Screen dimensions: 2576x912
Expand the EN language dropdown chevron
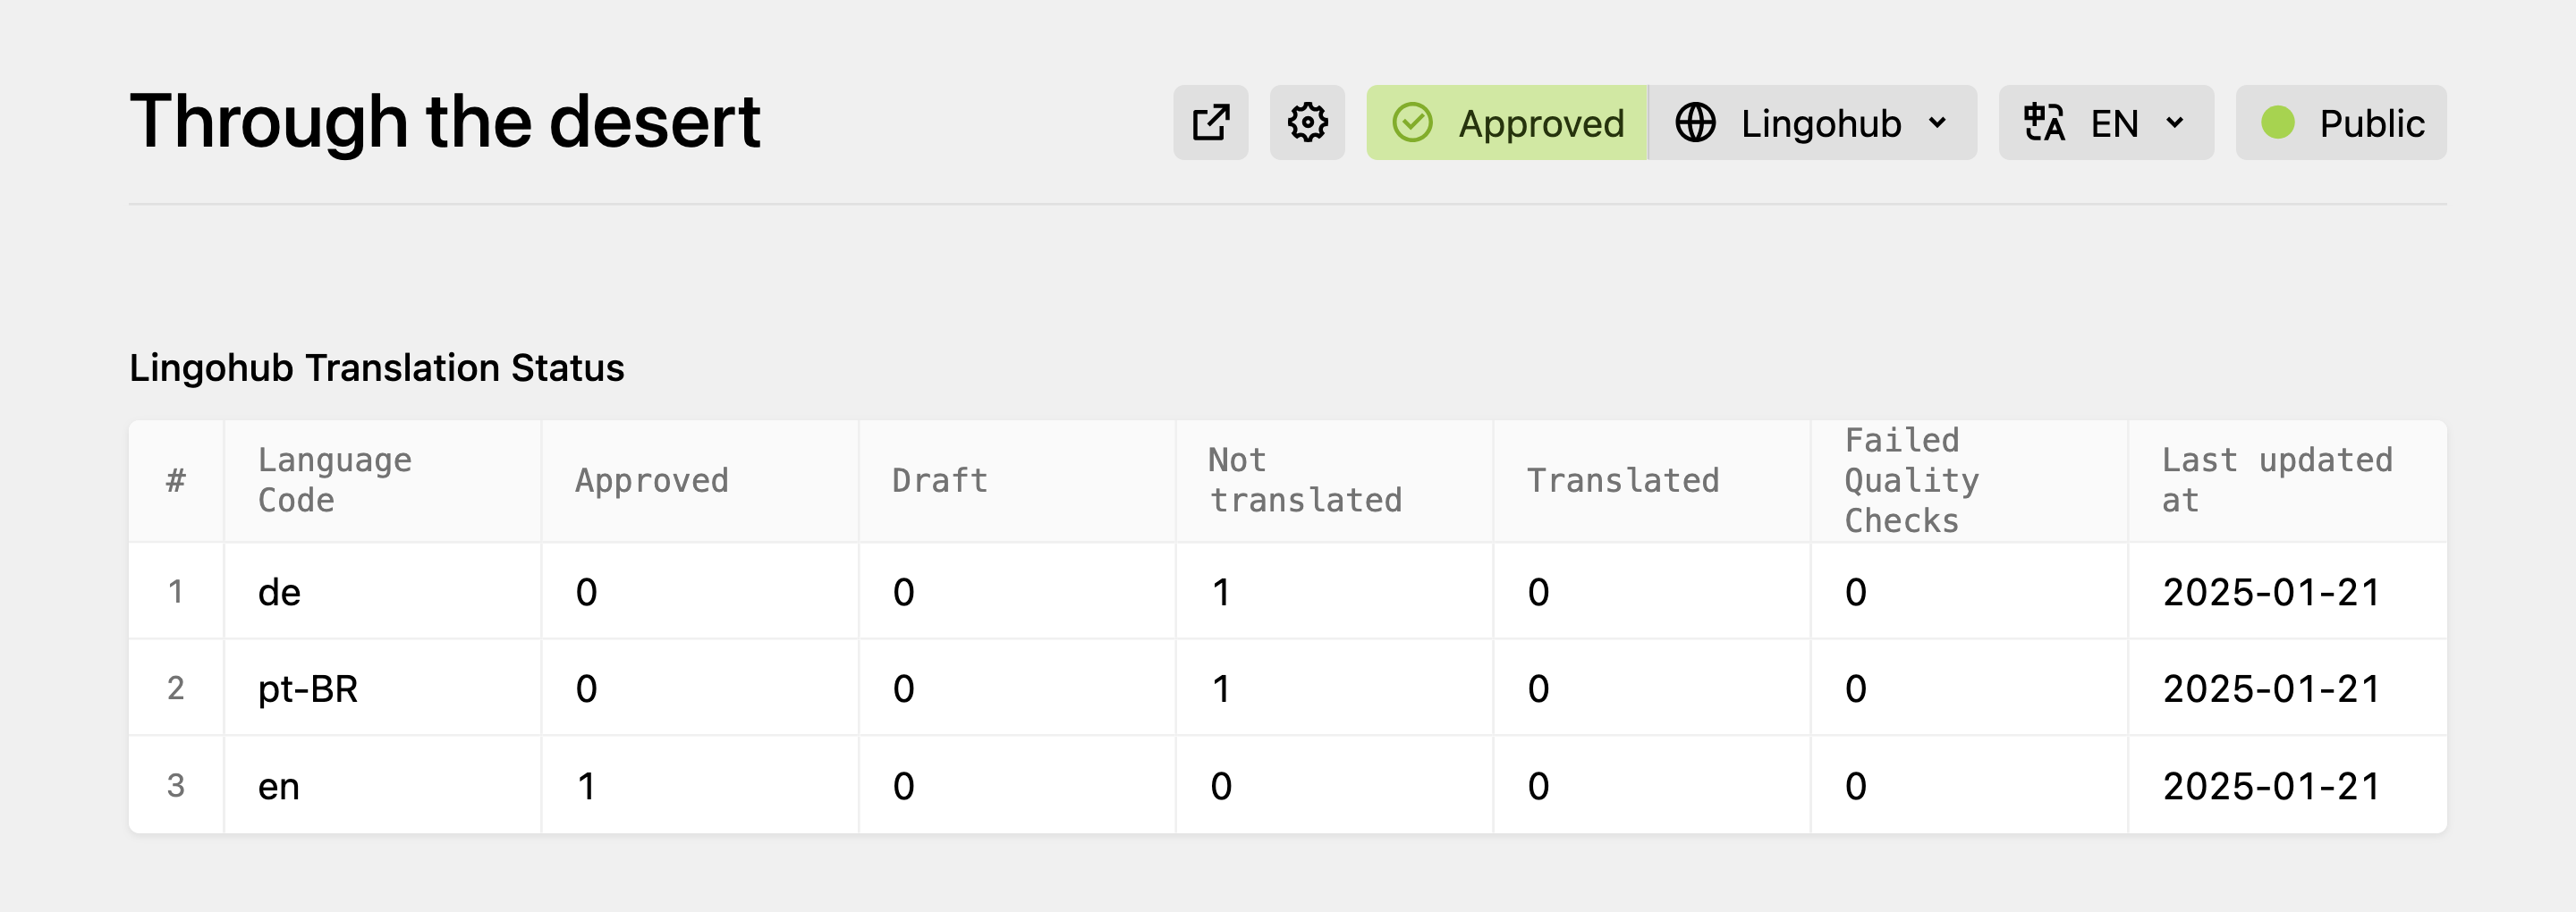pyautogui.click(x=2174, y=123)
